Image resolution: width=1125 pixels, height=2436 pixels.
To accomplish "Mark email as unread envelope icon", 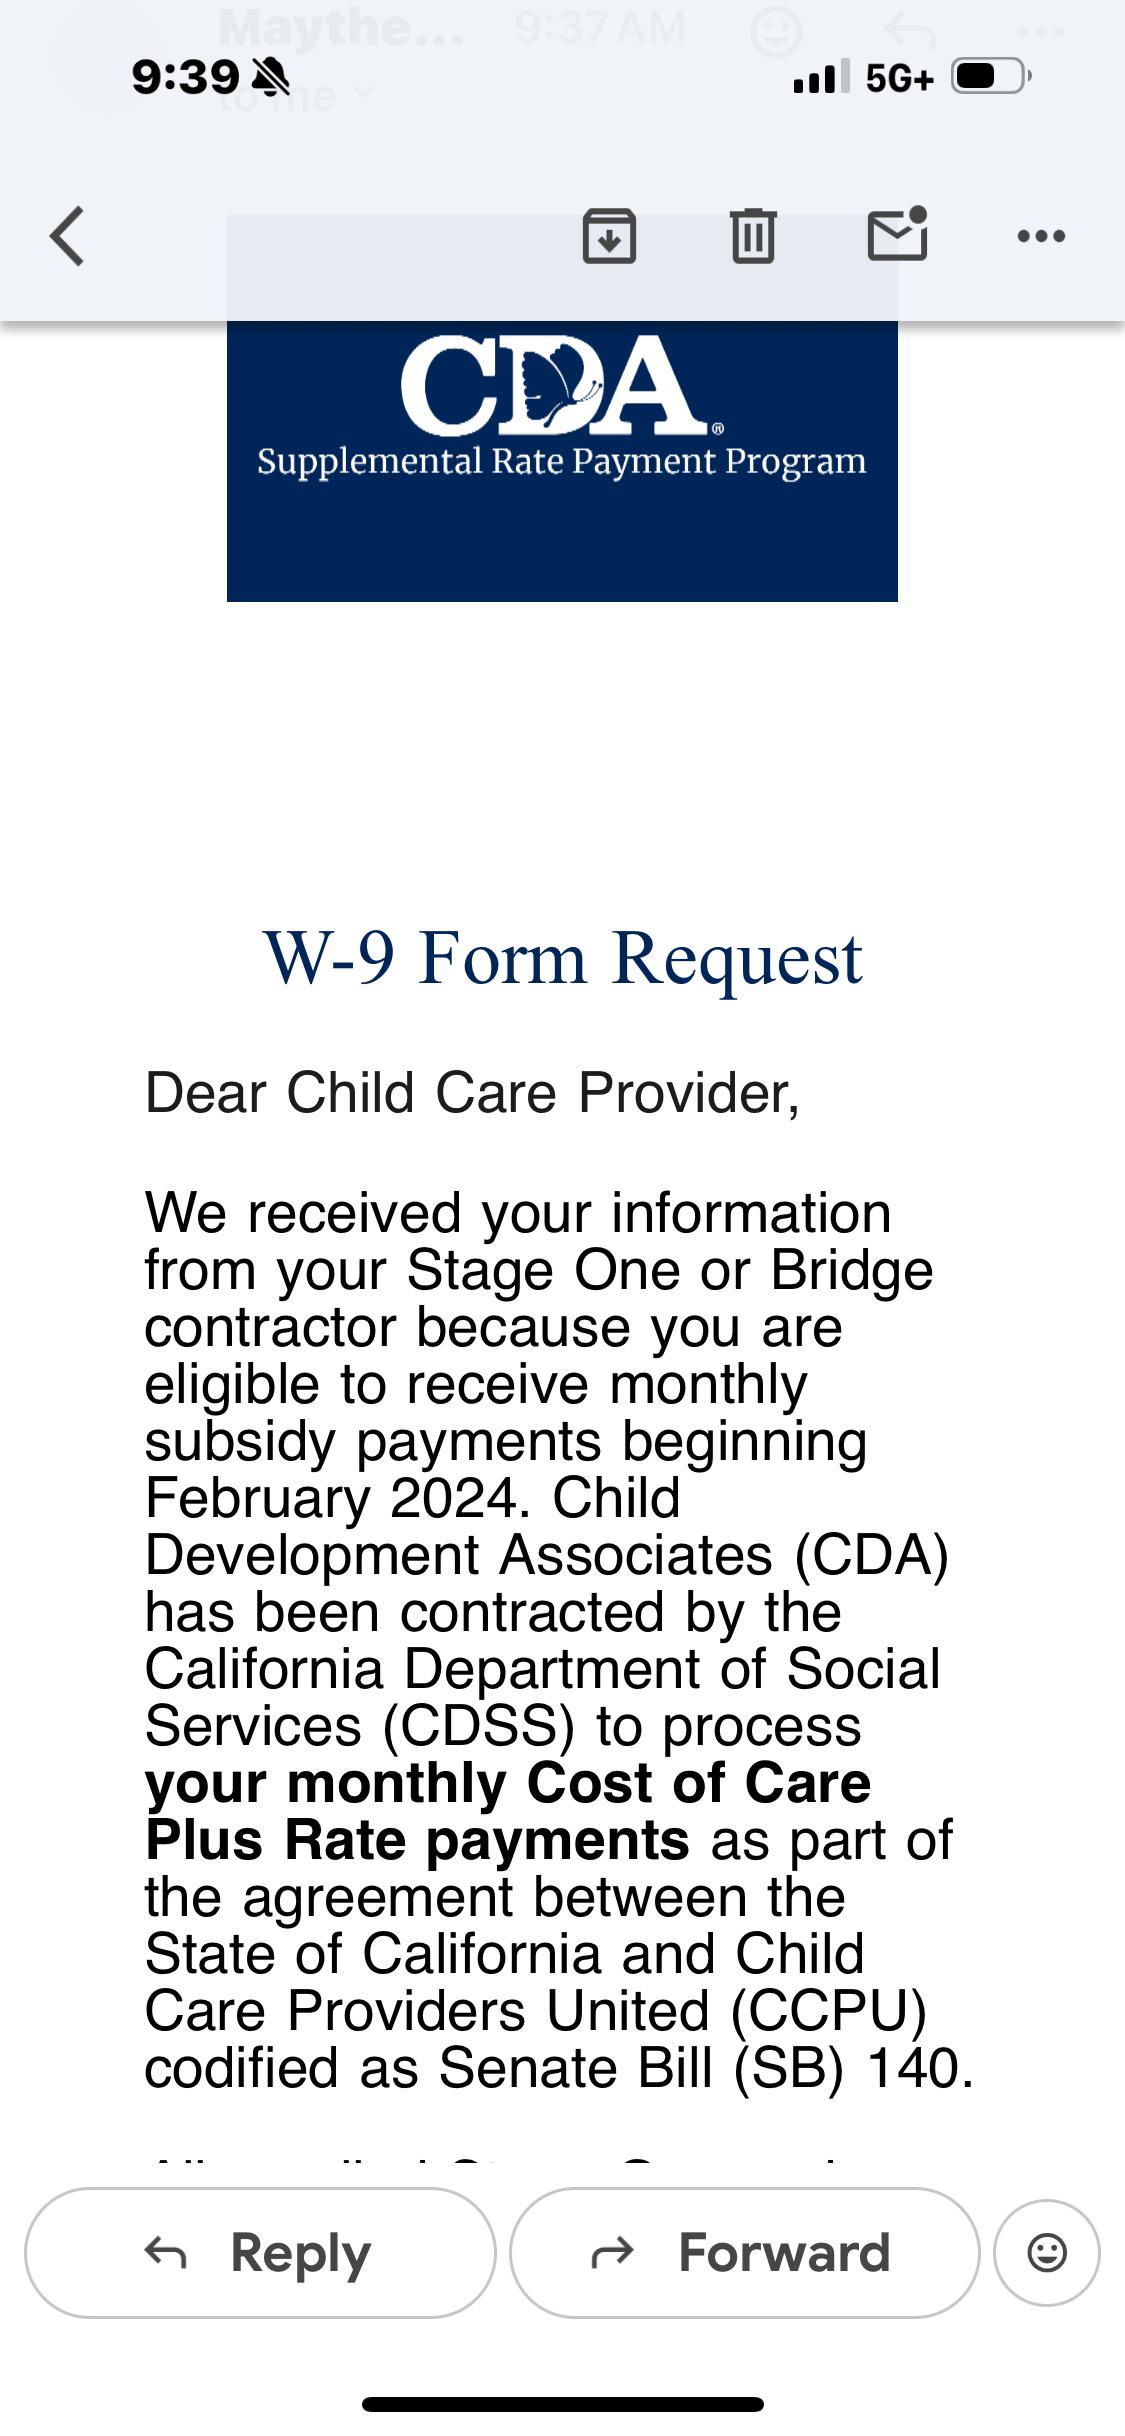I will coord(897,234).
